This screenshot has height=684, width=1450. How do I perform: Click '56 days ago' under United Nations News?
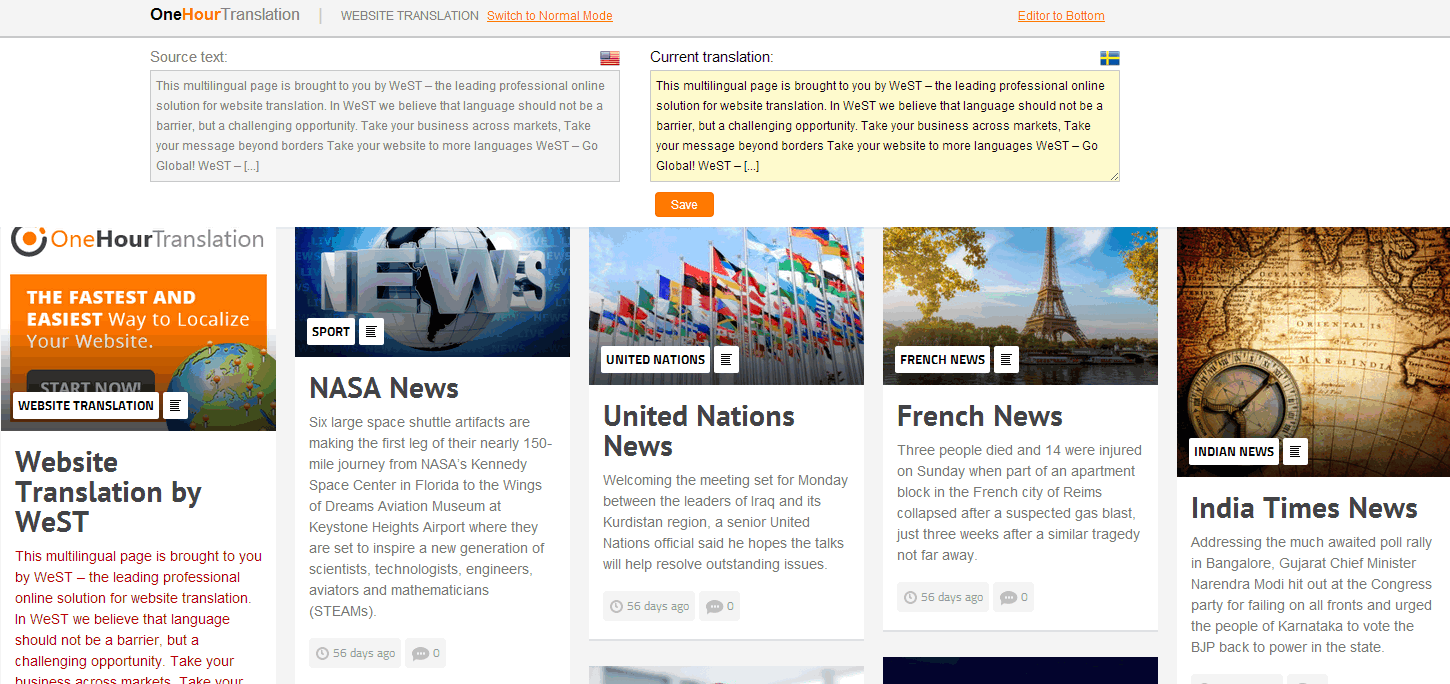658,606
